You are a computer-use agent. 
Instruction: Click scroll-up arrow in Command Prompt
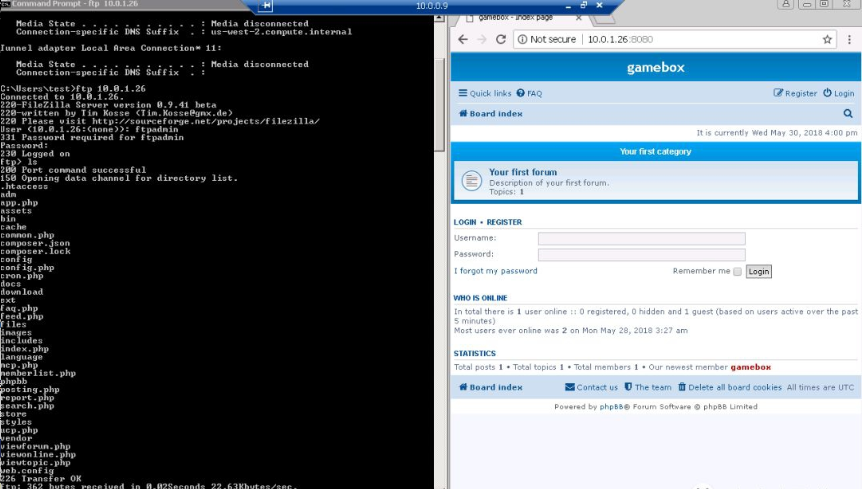(439, 18)
